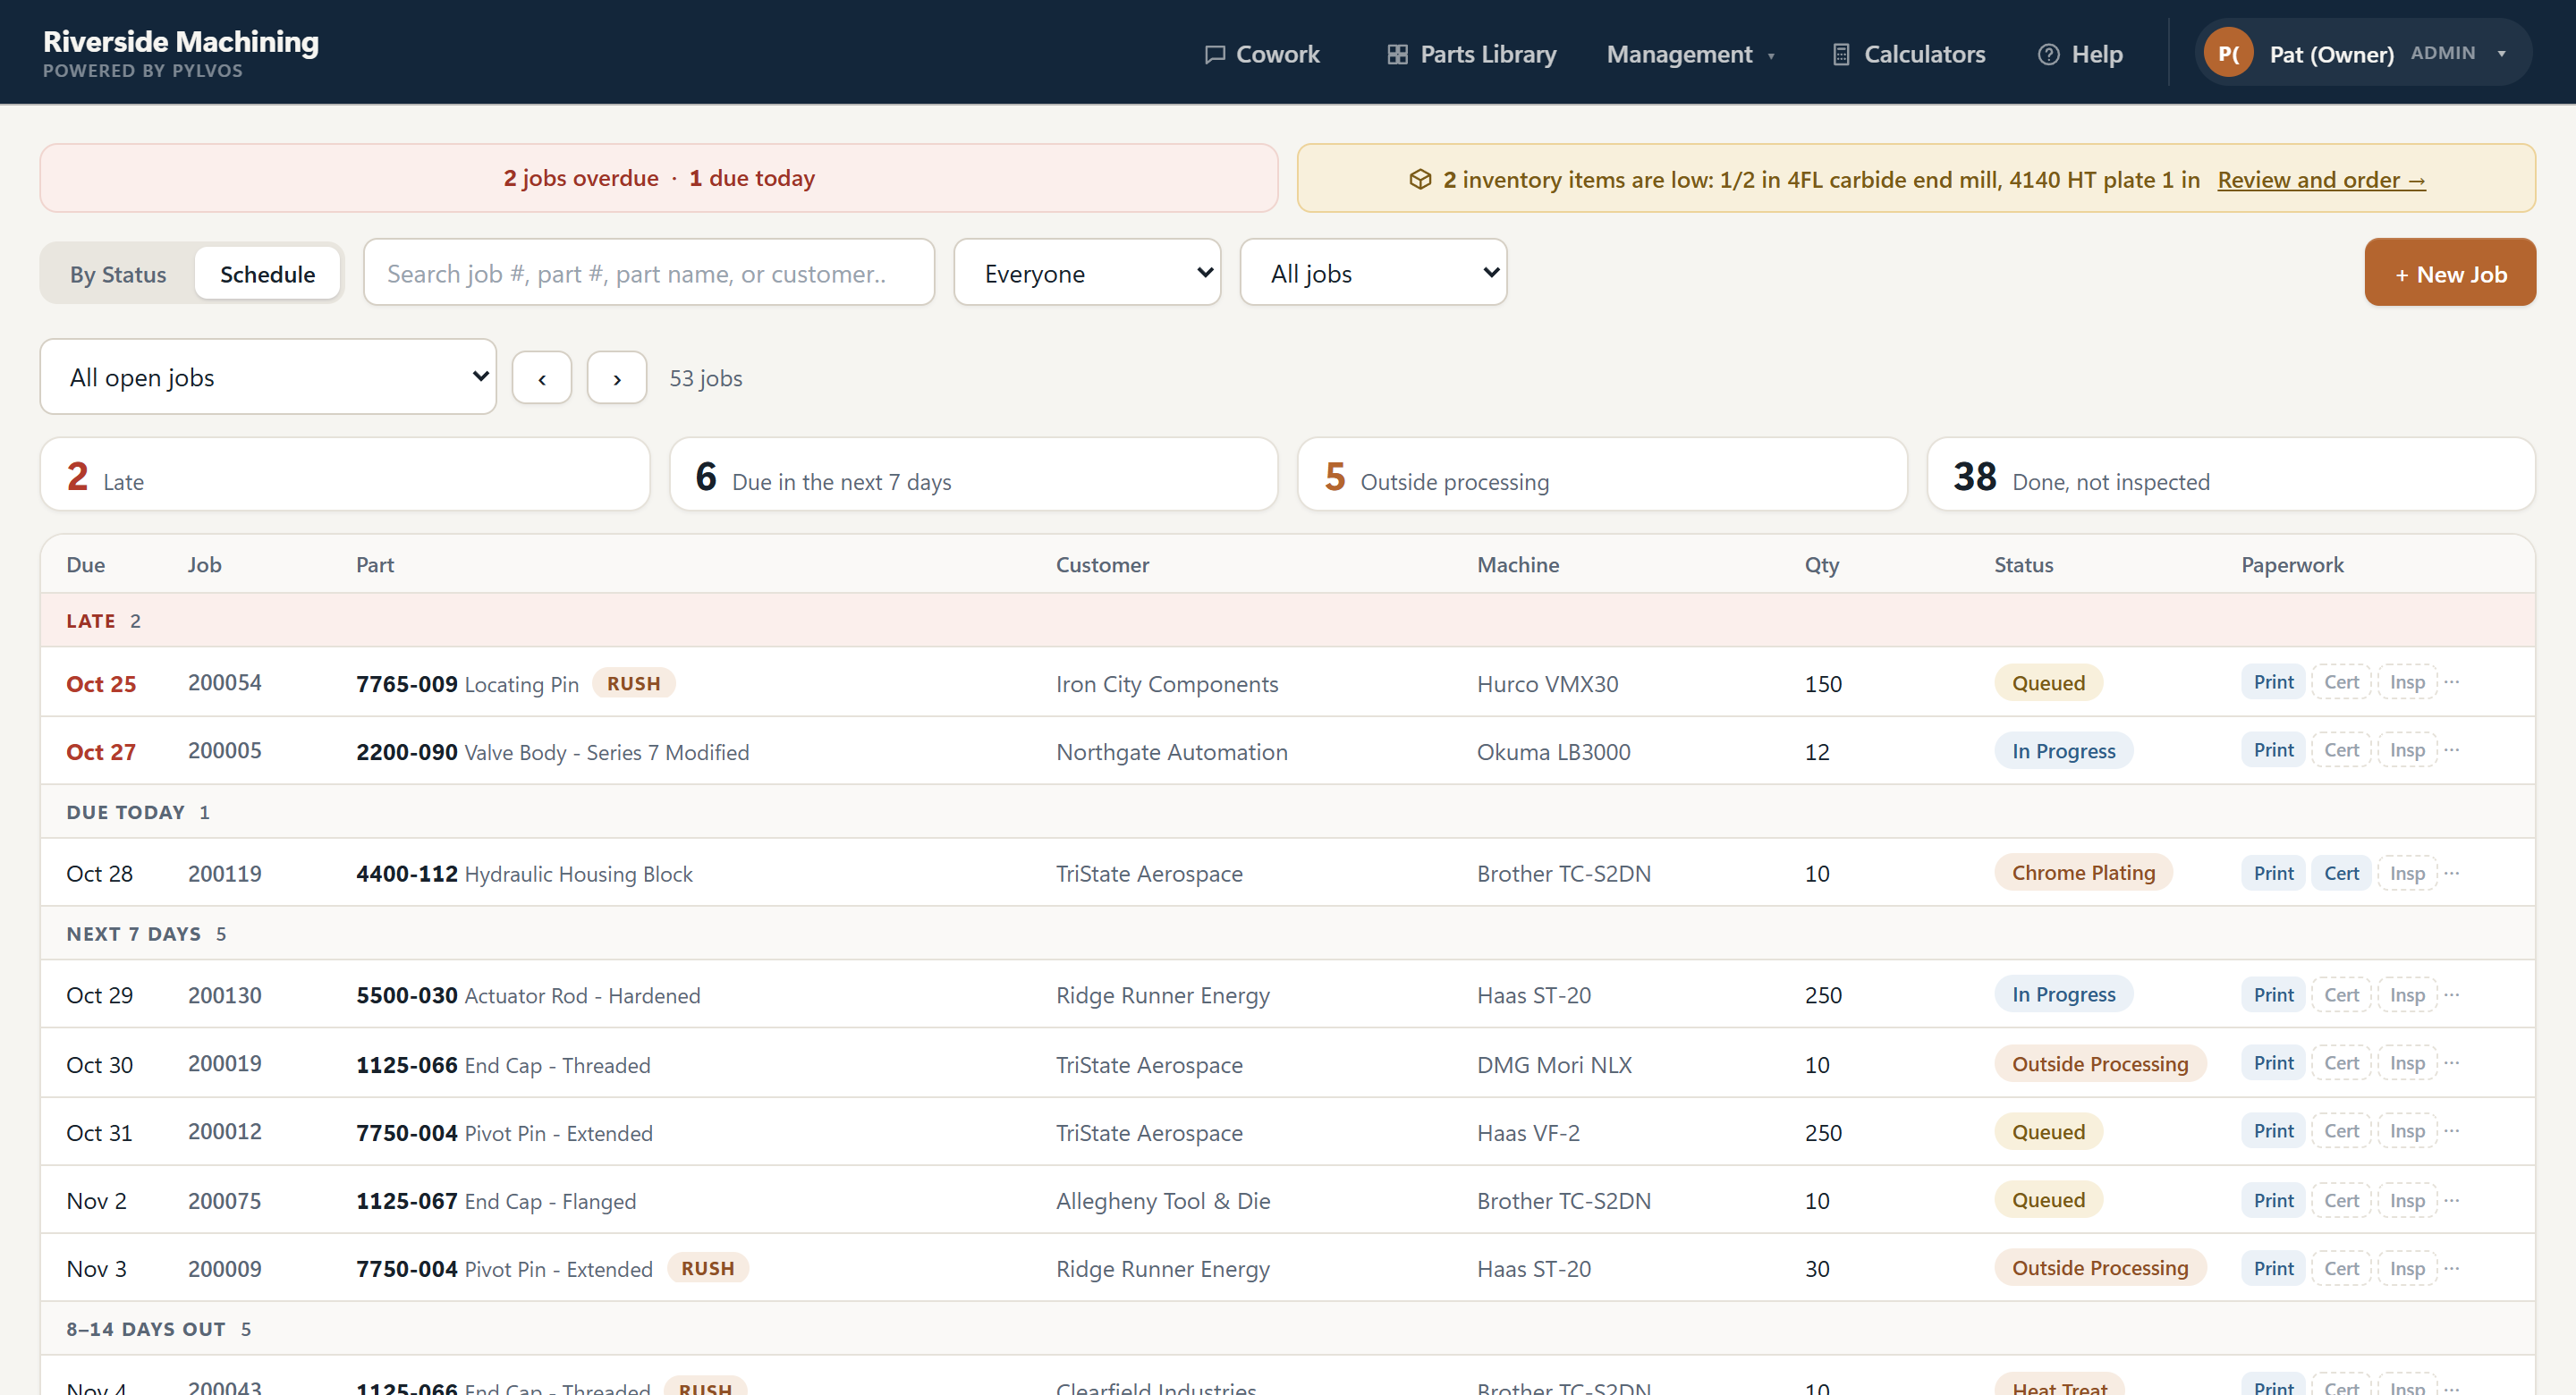This screenshot has width=2576, height=1395.
Task: Print paperwork for job 200054
Action: point(2273,682)
